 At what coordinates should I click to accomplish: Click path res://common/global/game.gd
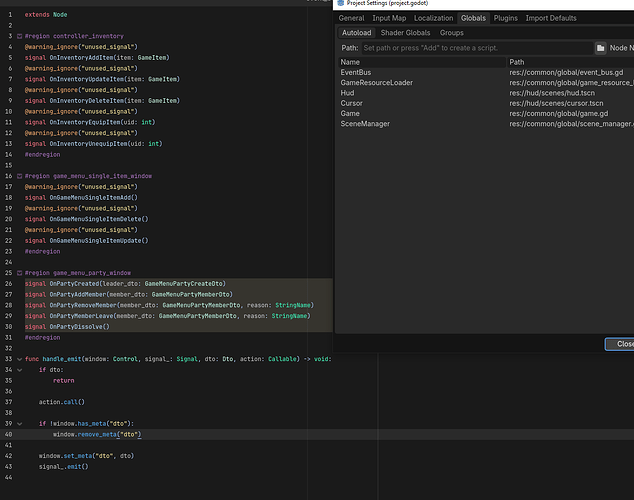click(558, 114)
